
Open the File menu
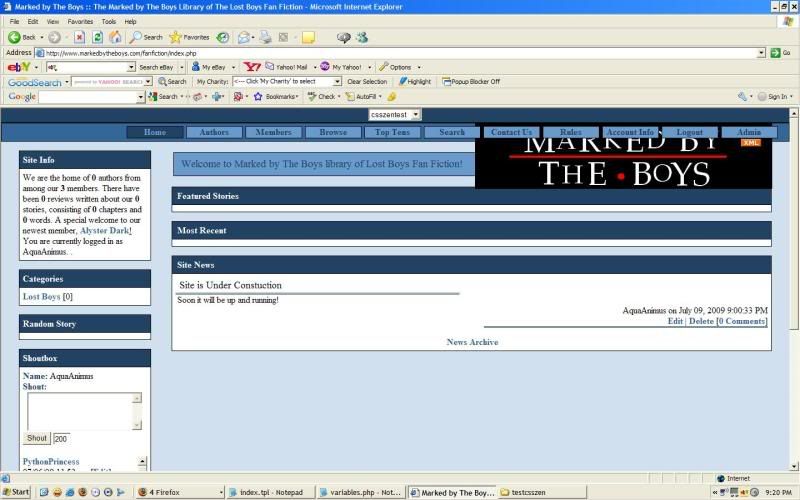pyautogui.click(x=14, y=21)
